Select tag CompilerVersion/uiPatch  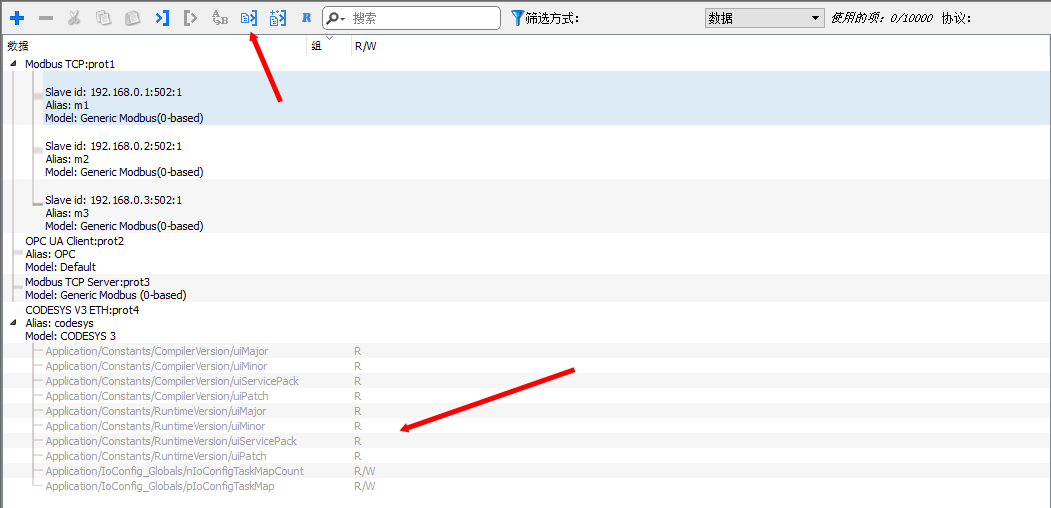(x=157, y=396)
